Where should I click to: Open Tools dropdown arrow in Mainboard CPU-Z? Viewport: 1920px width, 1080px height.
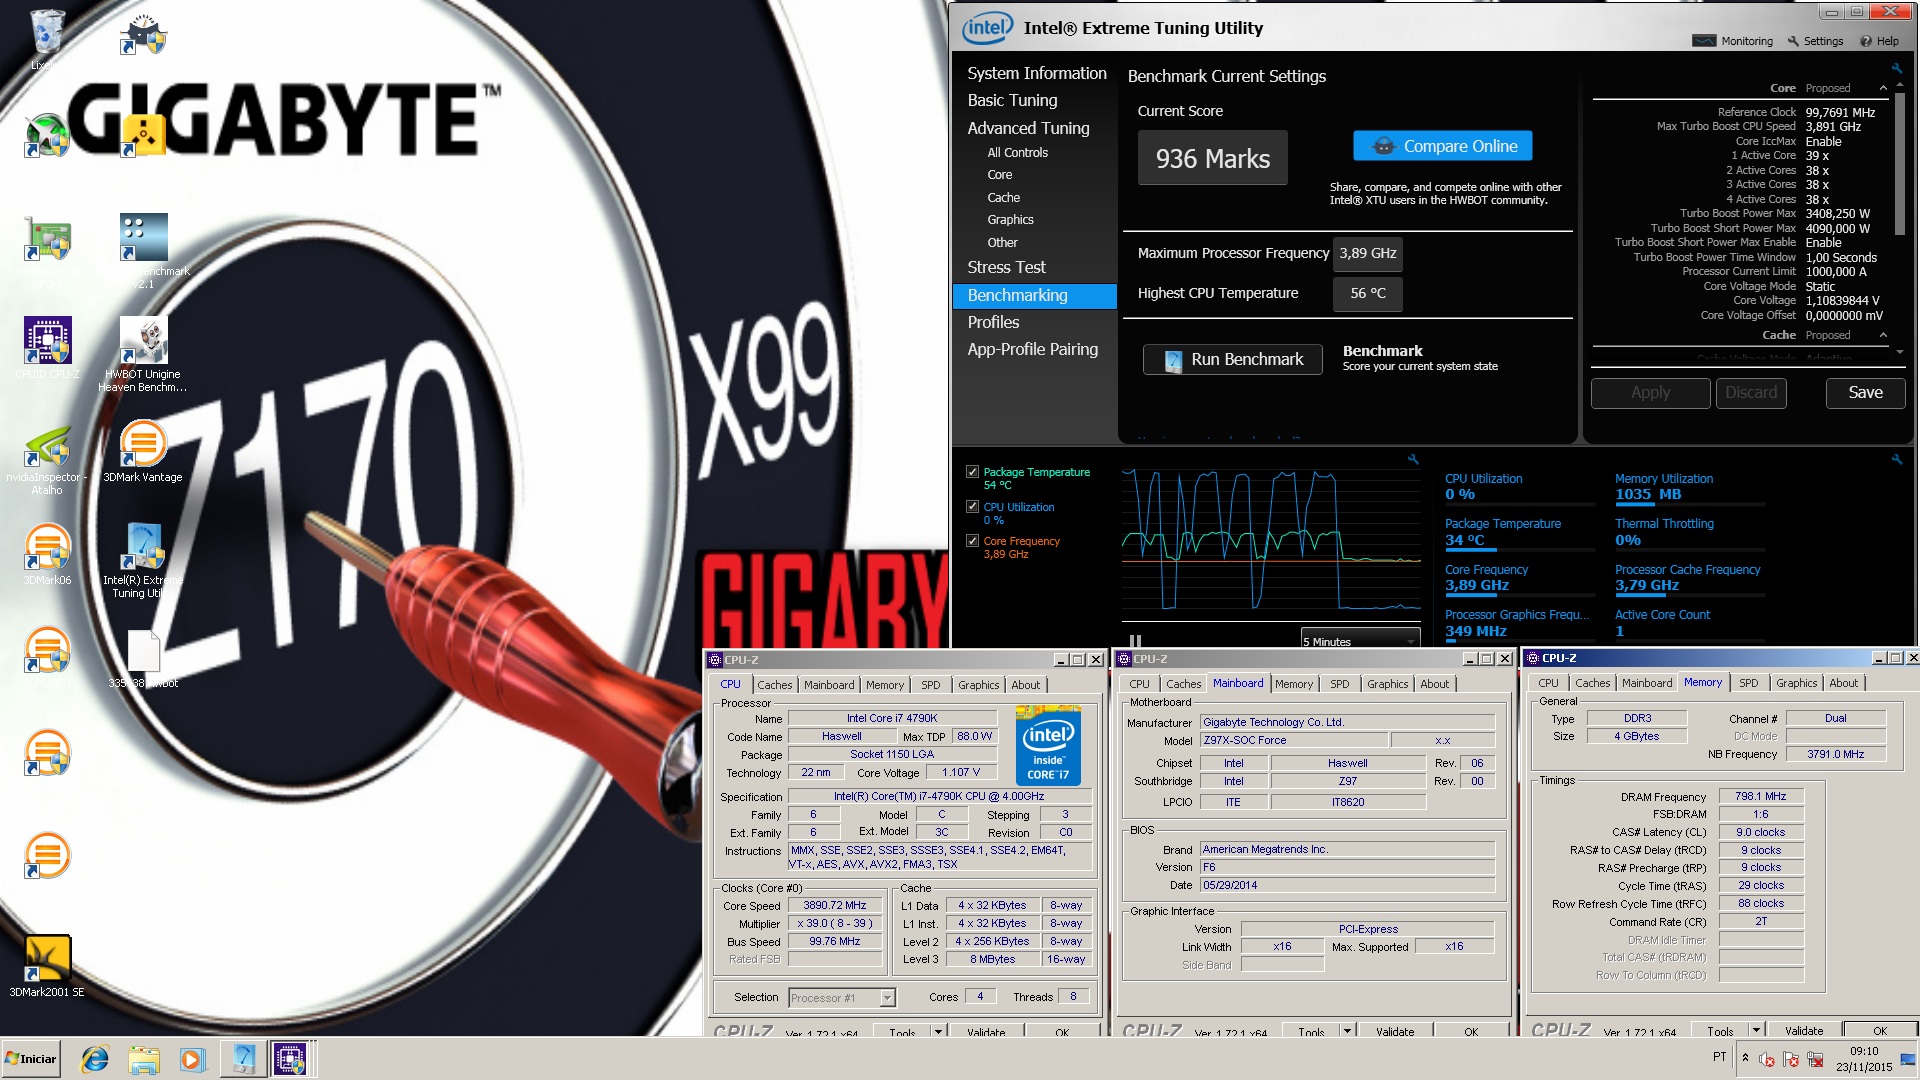point(1347,1031)
